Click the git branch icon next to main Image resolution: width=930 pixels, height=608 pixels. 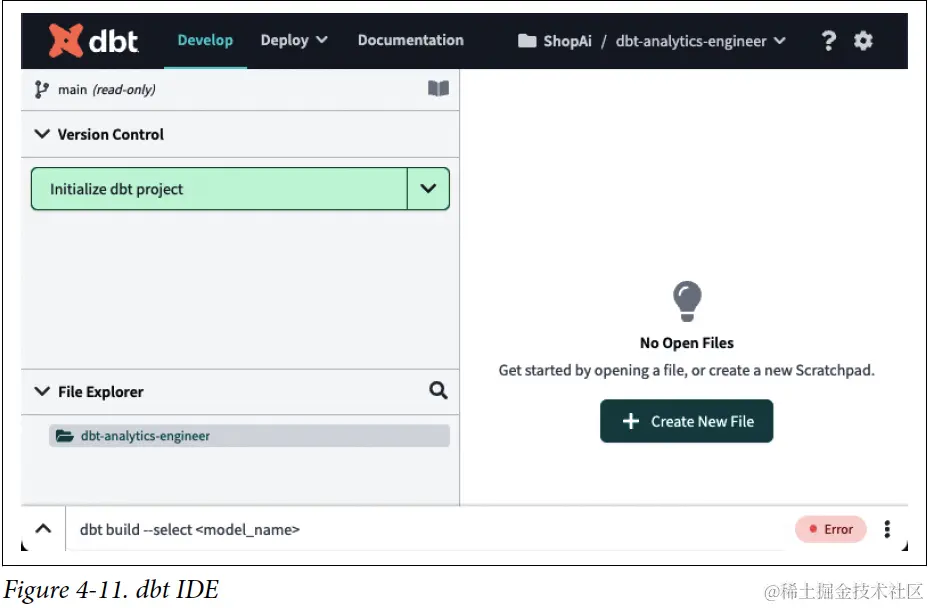tap(41, 90)
